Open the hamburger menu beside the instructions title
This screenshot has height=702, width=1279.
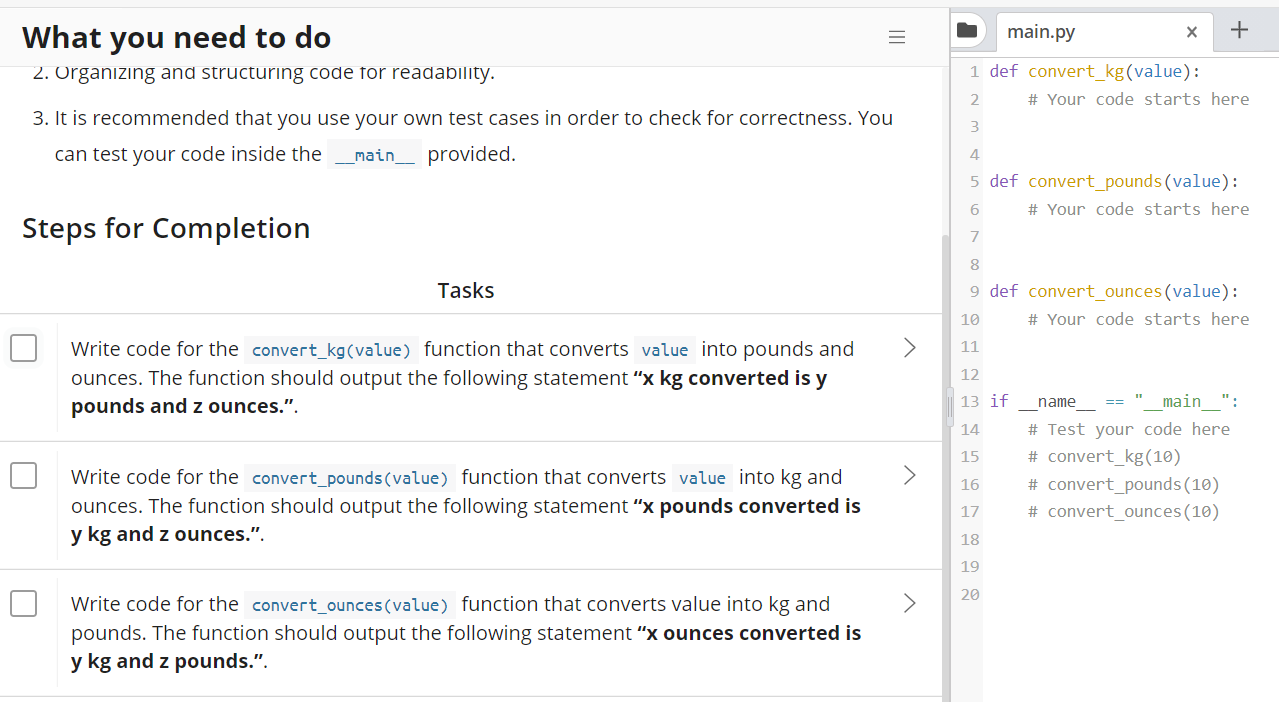pyautogui.click(x=897, y=38)
